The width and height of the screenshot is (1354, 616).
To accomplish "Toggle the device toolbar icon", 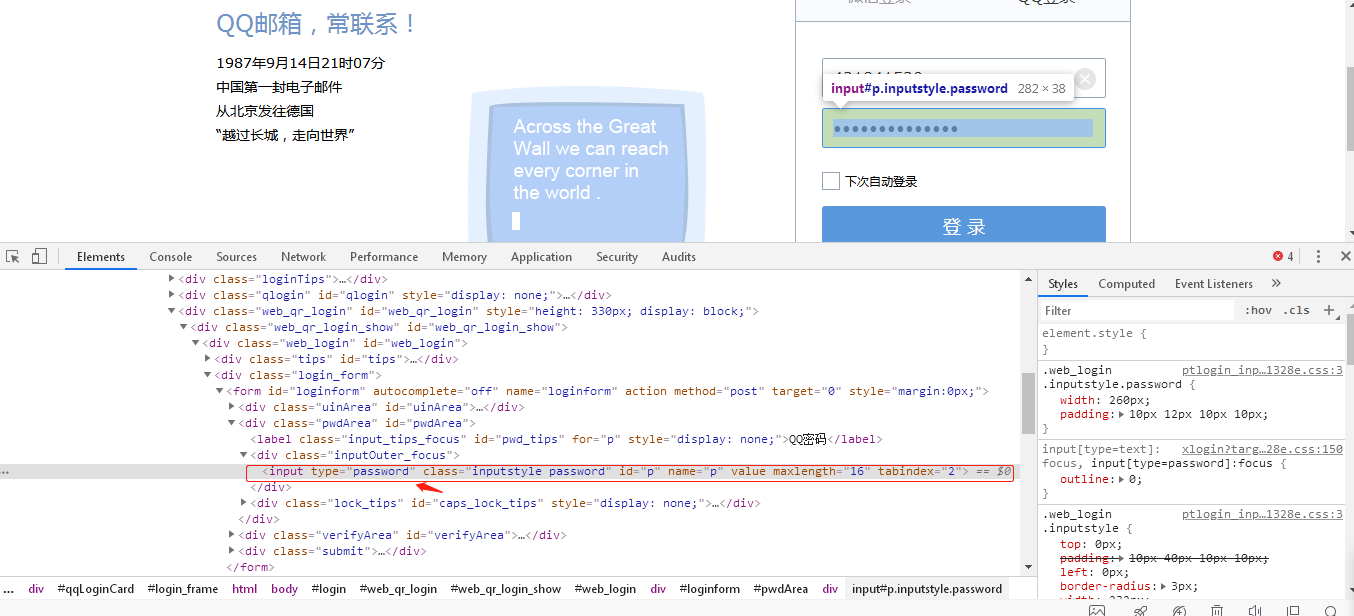I will click(x=39, y=257).
